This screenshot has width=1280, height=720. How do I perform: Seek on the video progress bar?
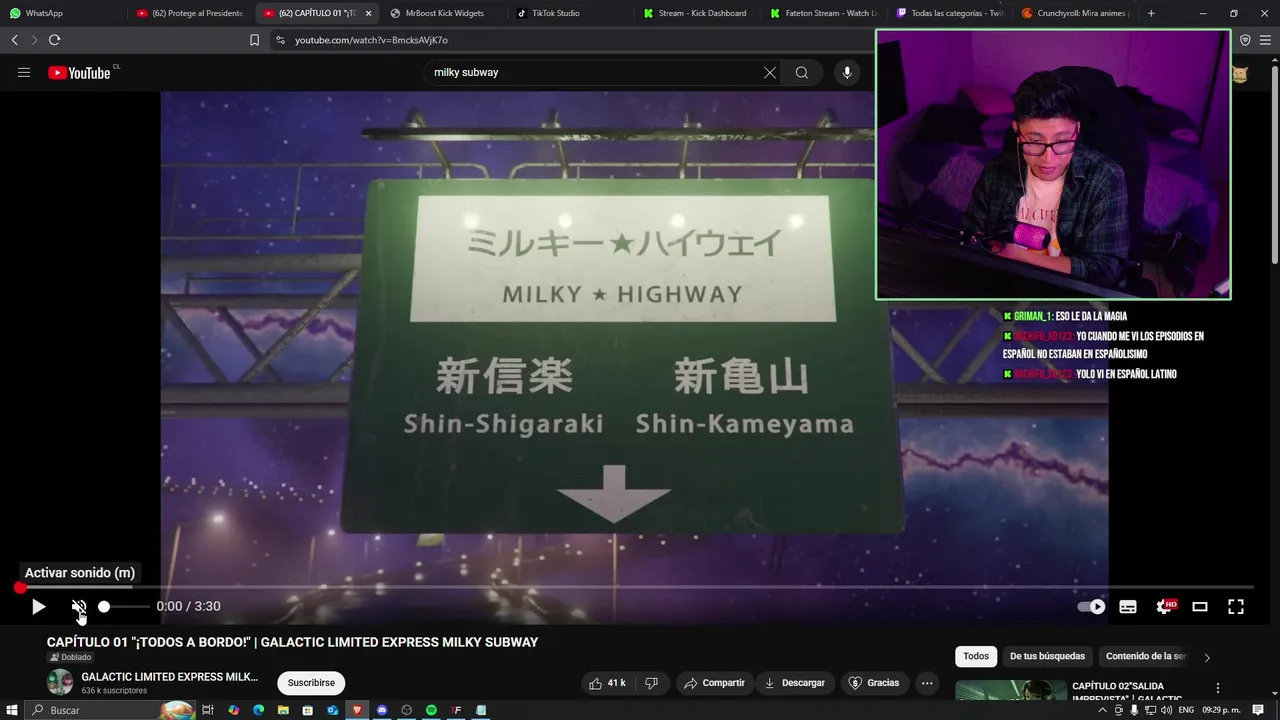click(636, 588)
